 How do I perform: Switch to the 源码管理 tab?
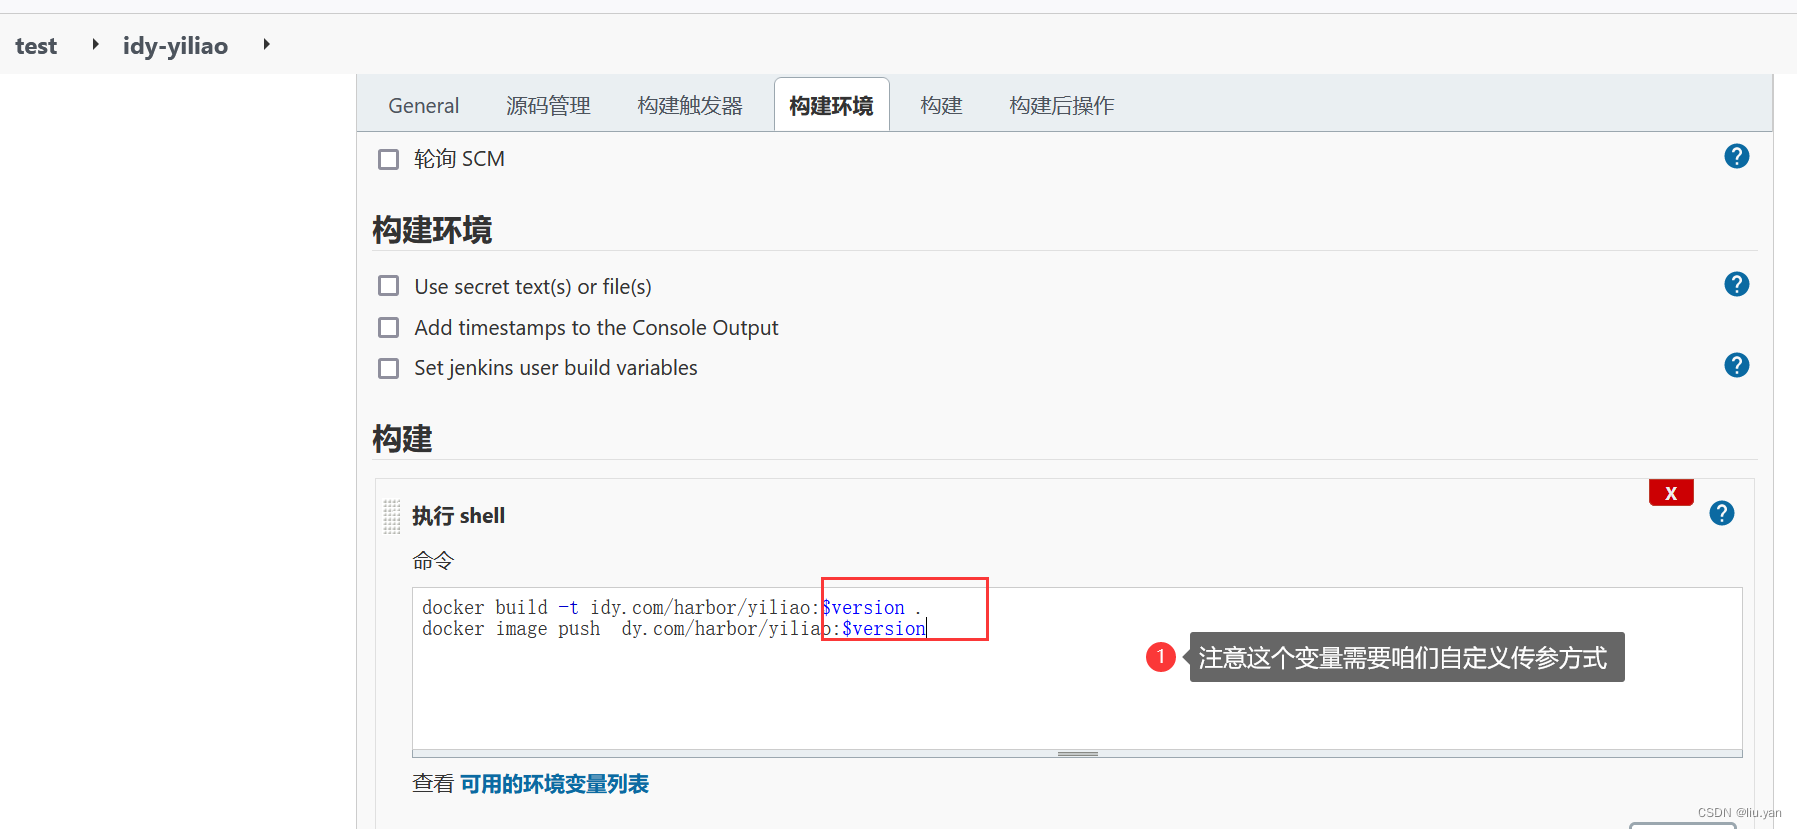coord(548,105)
